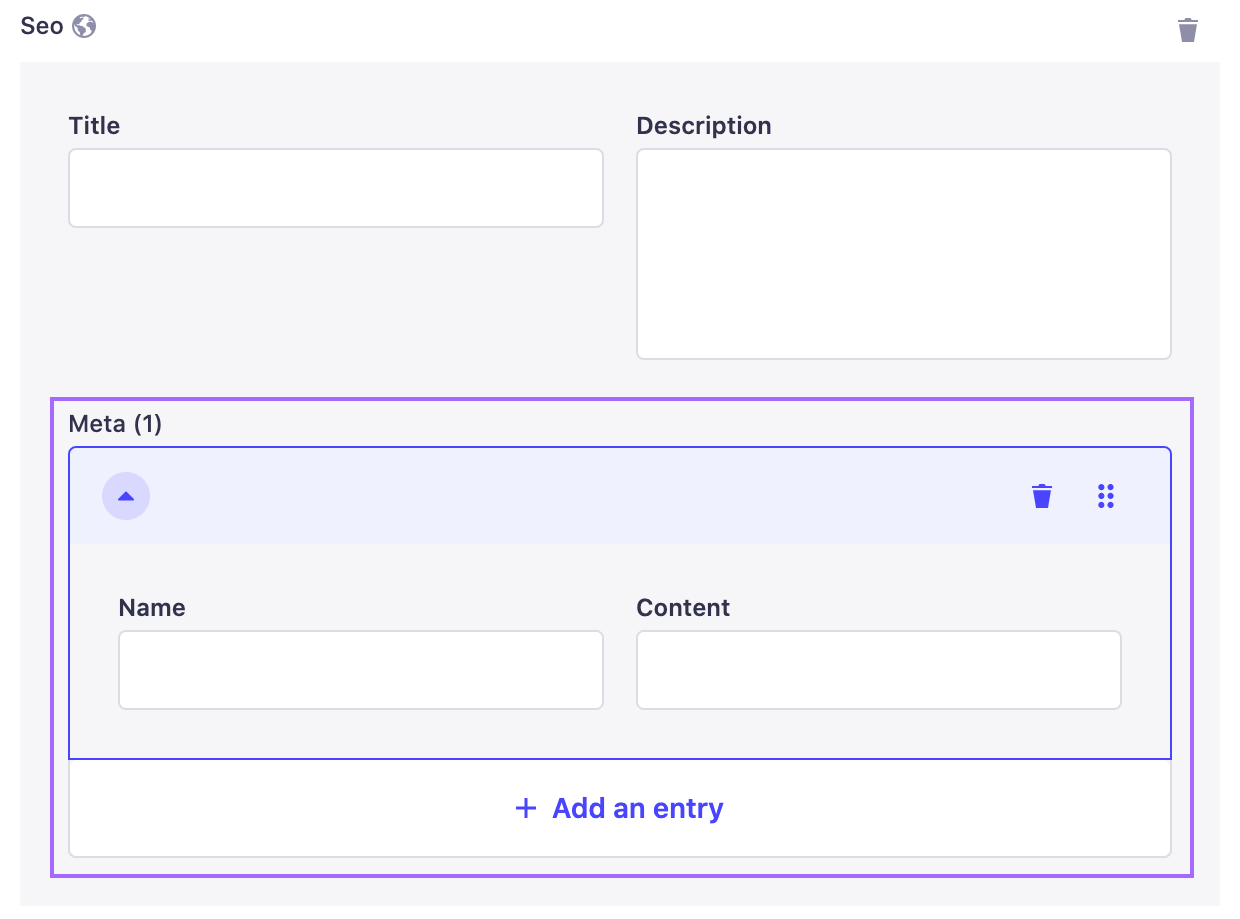
Task: Select the Seo component heading
Action: point(38,25)
